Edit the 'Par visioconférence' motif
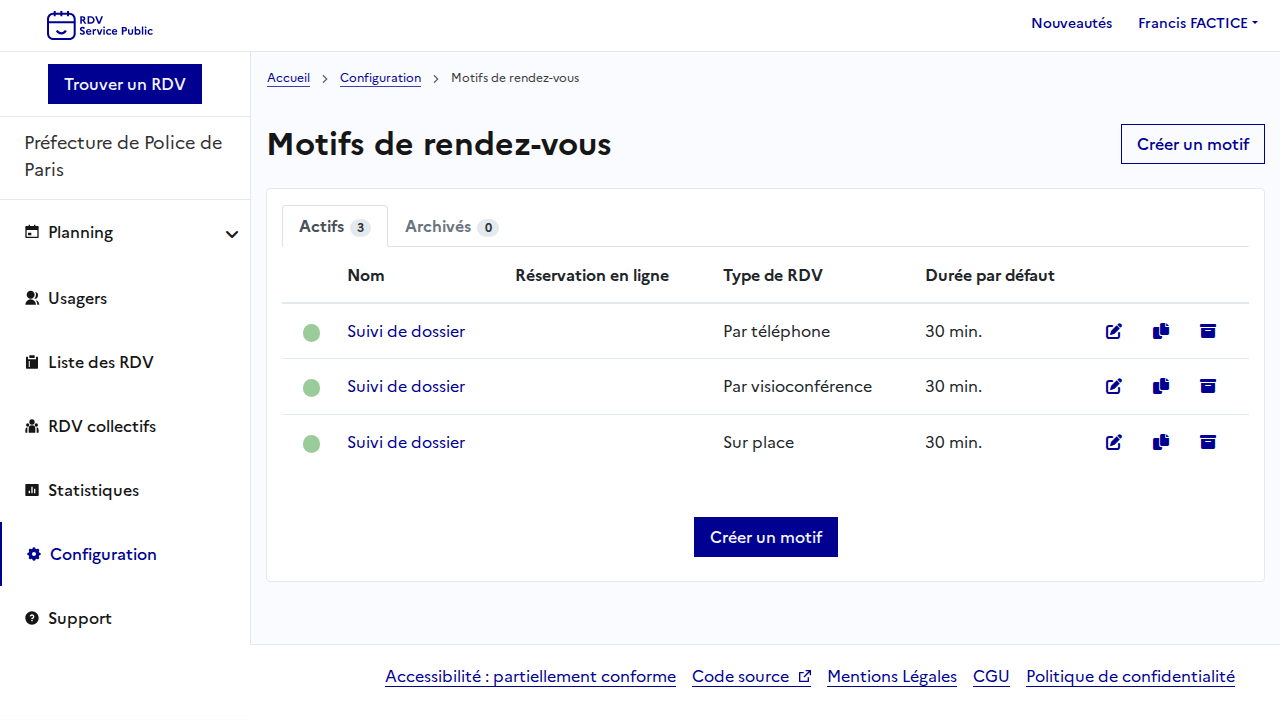The width and height of the screenshot is (1280, 720). [x=1113, y=386]
